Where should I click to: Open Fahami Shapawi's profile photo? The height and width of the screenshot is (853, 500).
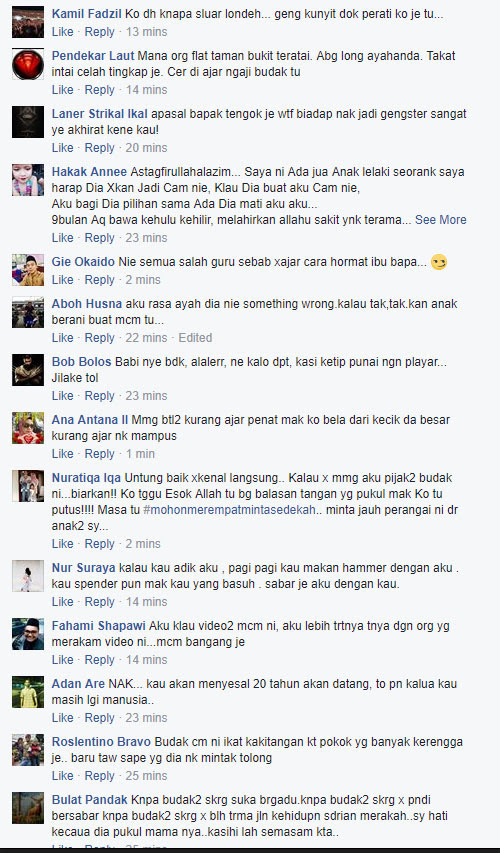pos(28,634)
